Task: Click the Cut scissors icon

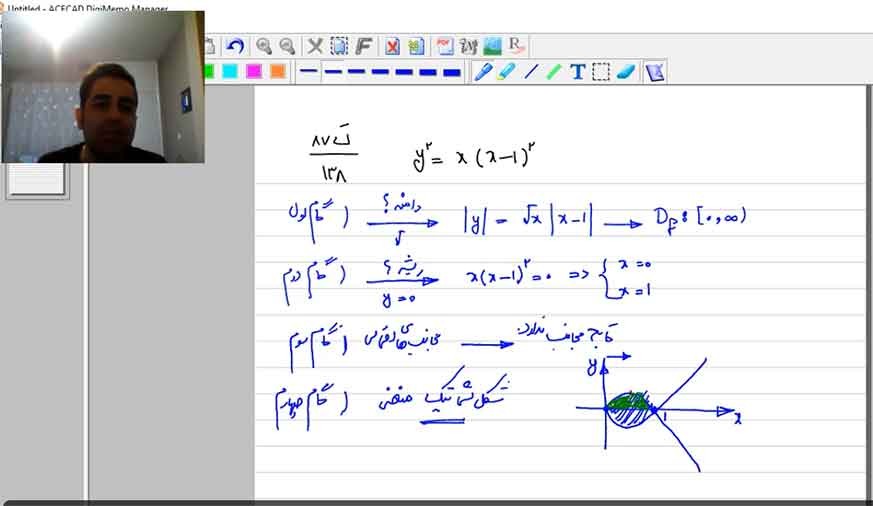Action: tap(315, 46)
